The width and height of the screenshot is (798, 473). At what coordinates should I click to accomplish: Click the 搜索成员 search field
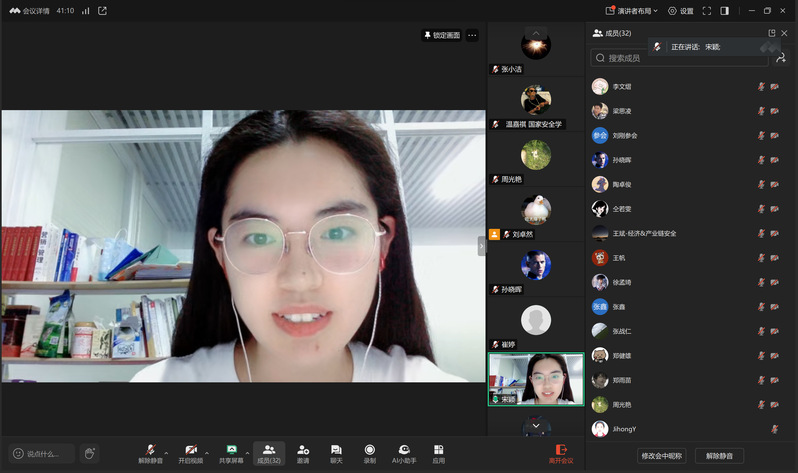(680, 58)
